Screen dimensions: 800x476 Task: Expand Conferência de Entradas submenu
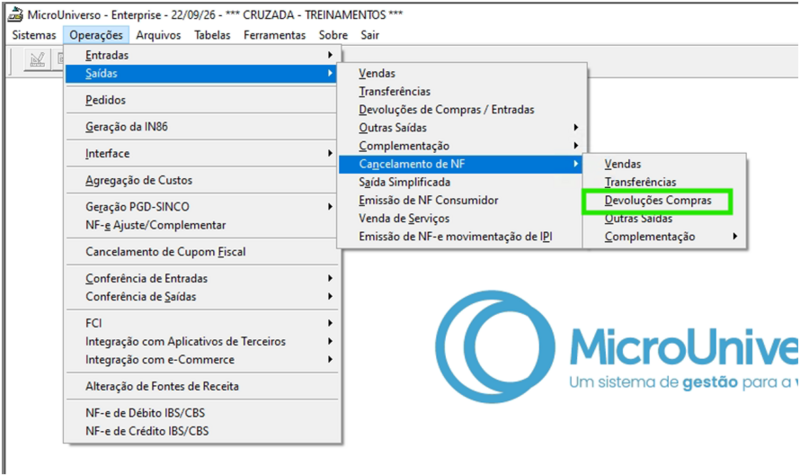pos(202,279)
